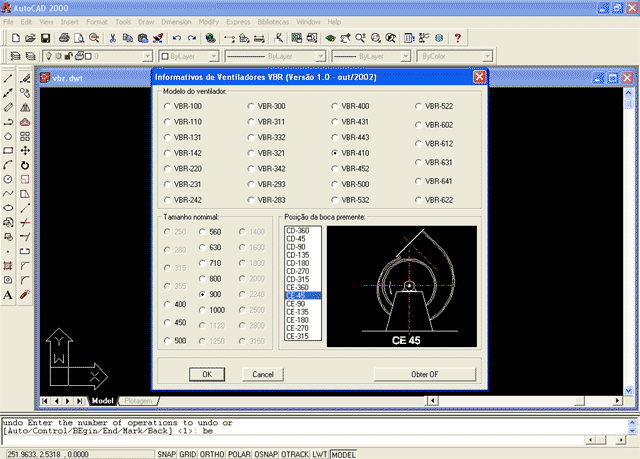Click the Cut scissors icon
Screen dimensions: 640x459
coord(113,37)
